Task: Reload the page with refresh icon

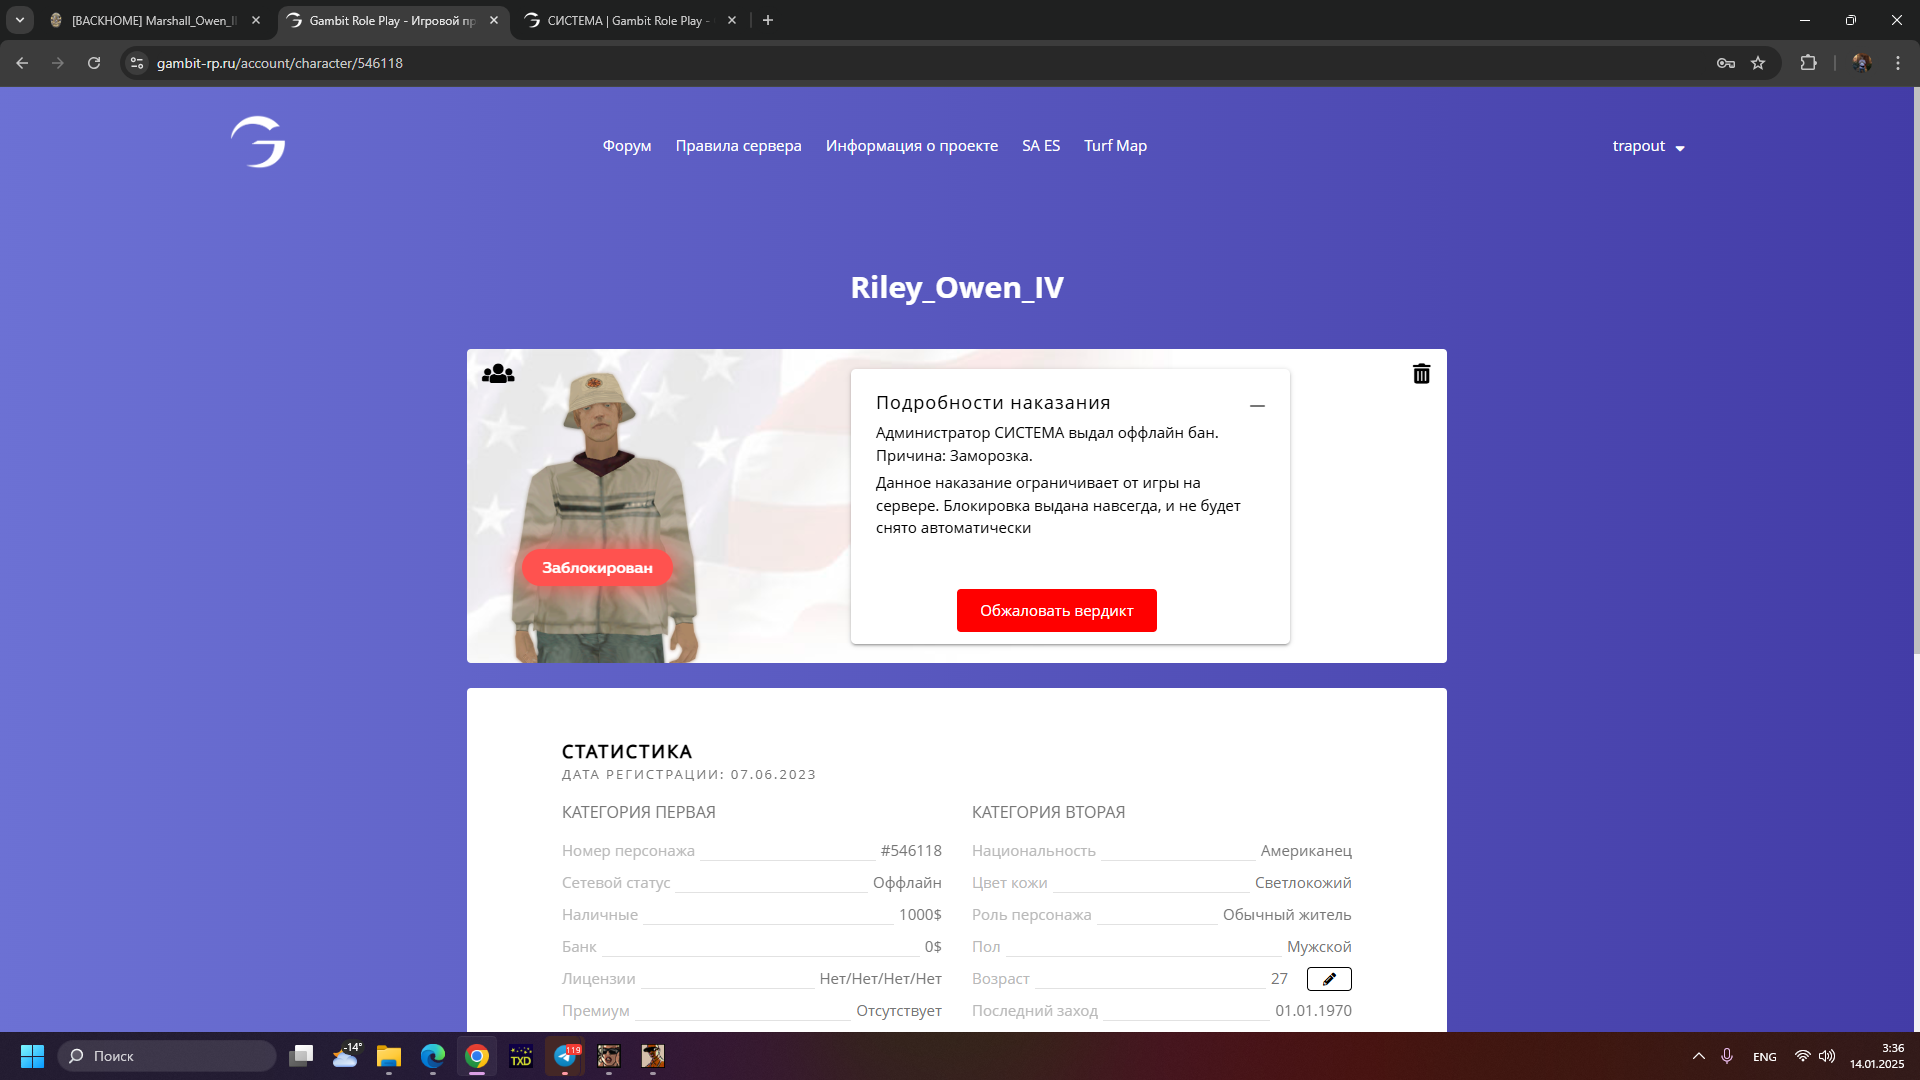Action: 94,63
